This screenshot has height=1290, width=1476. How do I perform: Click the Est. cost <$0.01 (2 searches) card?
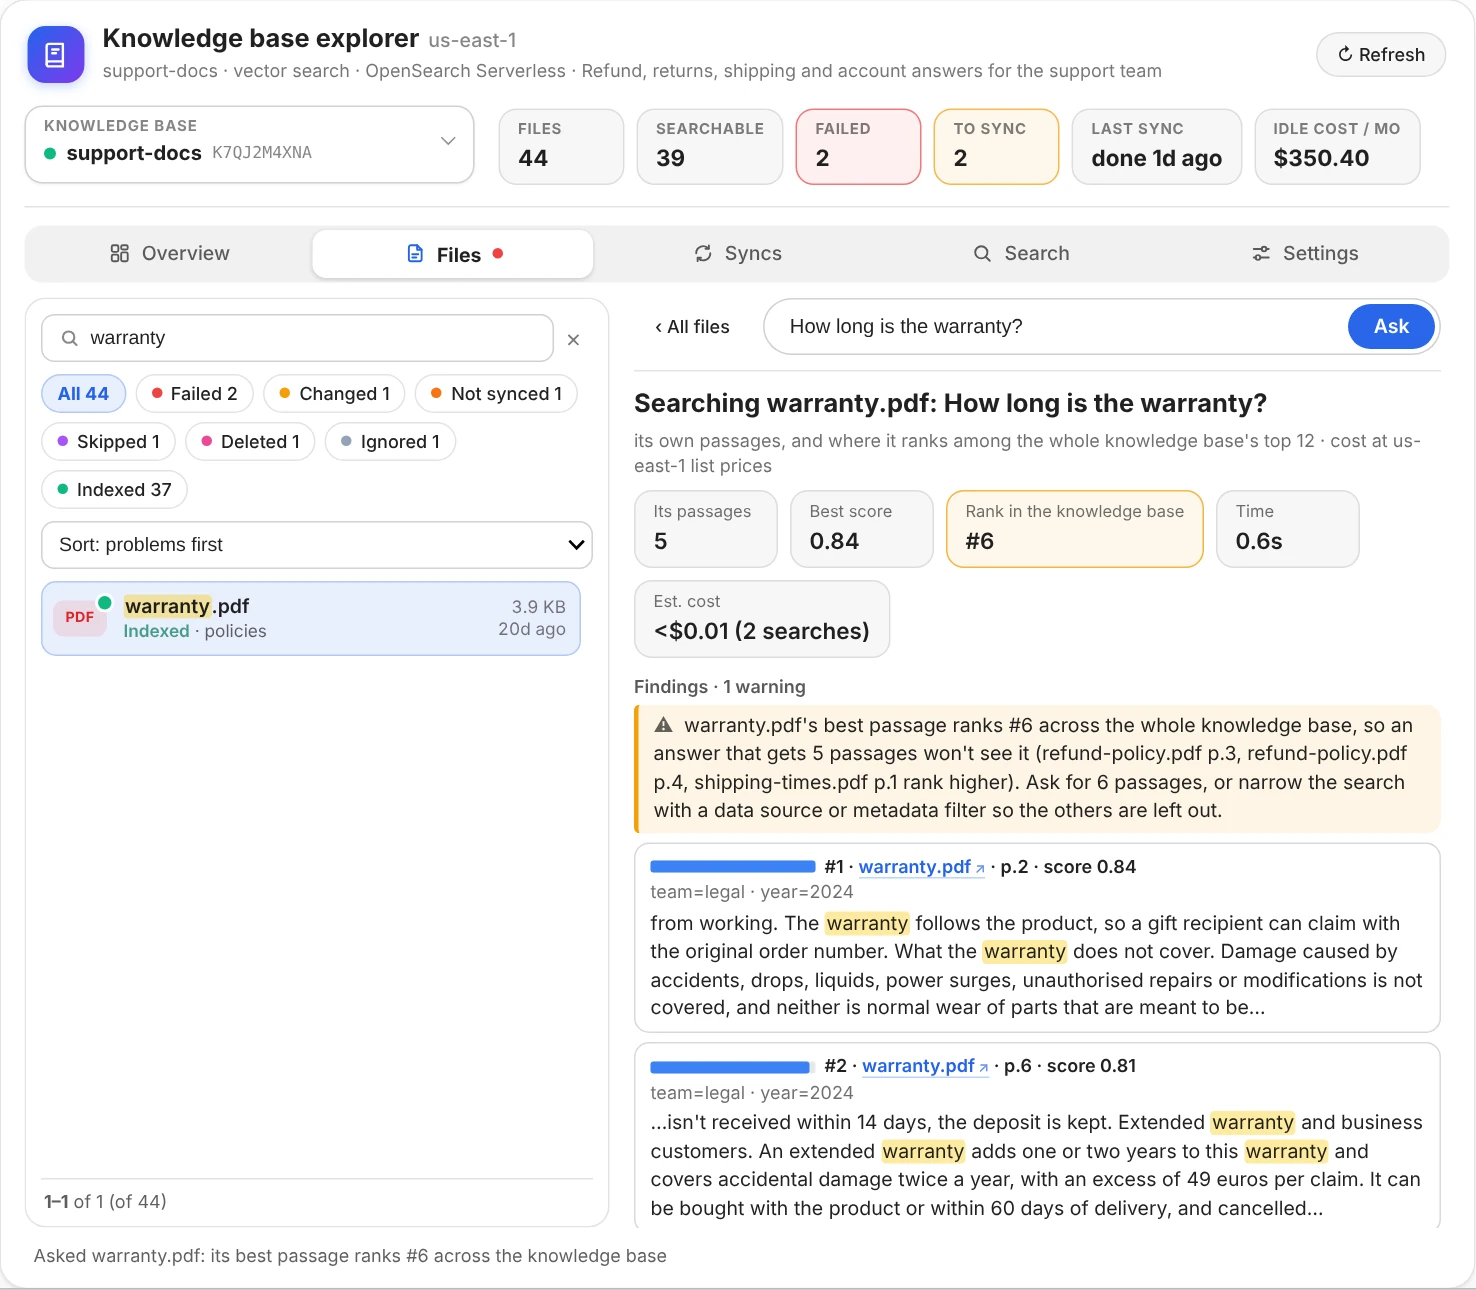[762, 619]
